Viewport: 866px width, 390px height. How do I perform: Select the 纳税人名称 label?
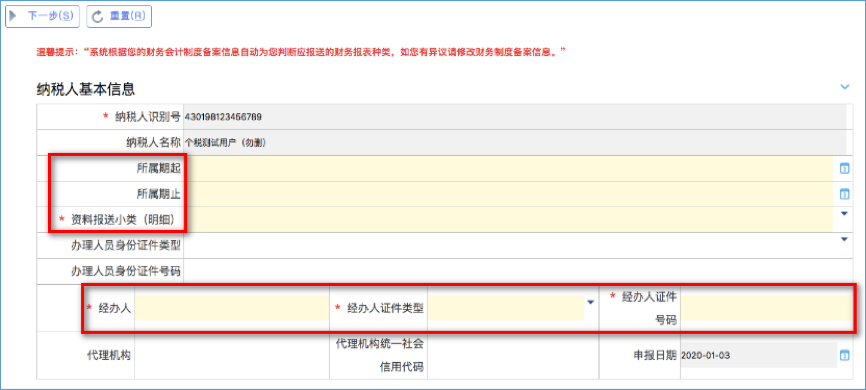(153, 143)
